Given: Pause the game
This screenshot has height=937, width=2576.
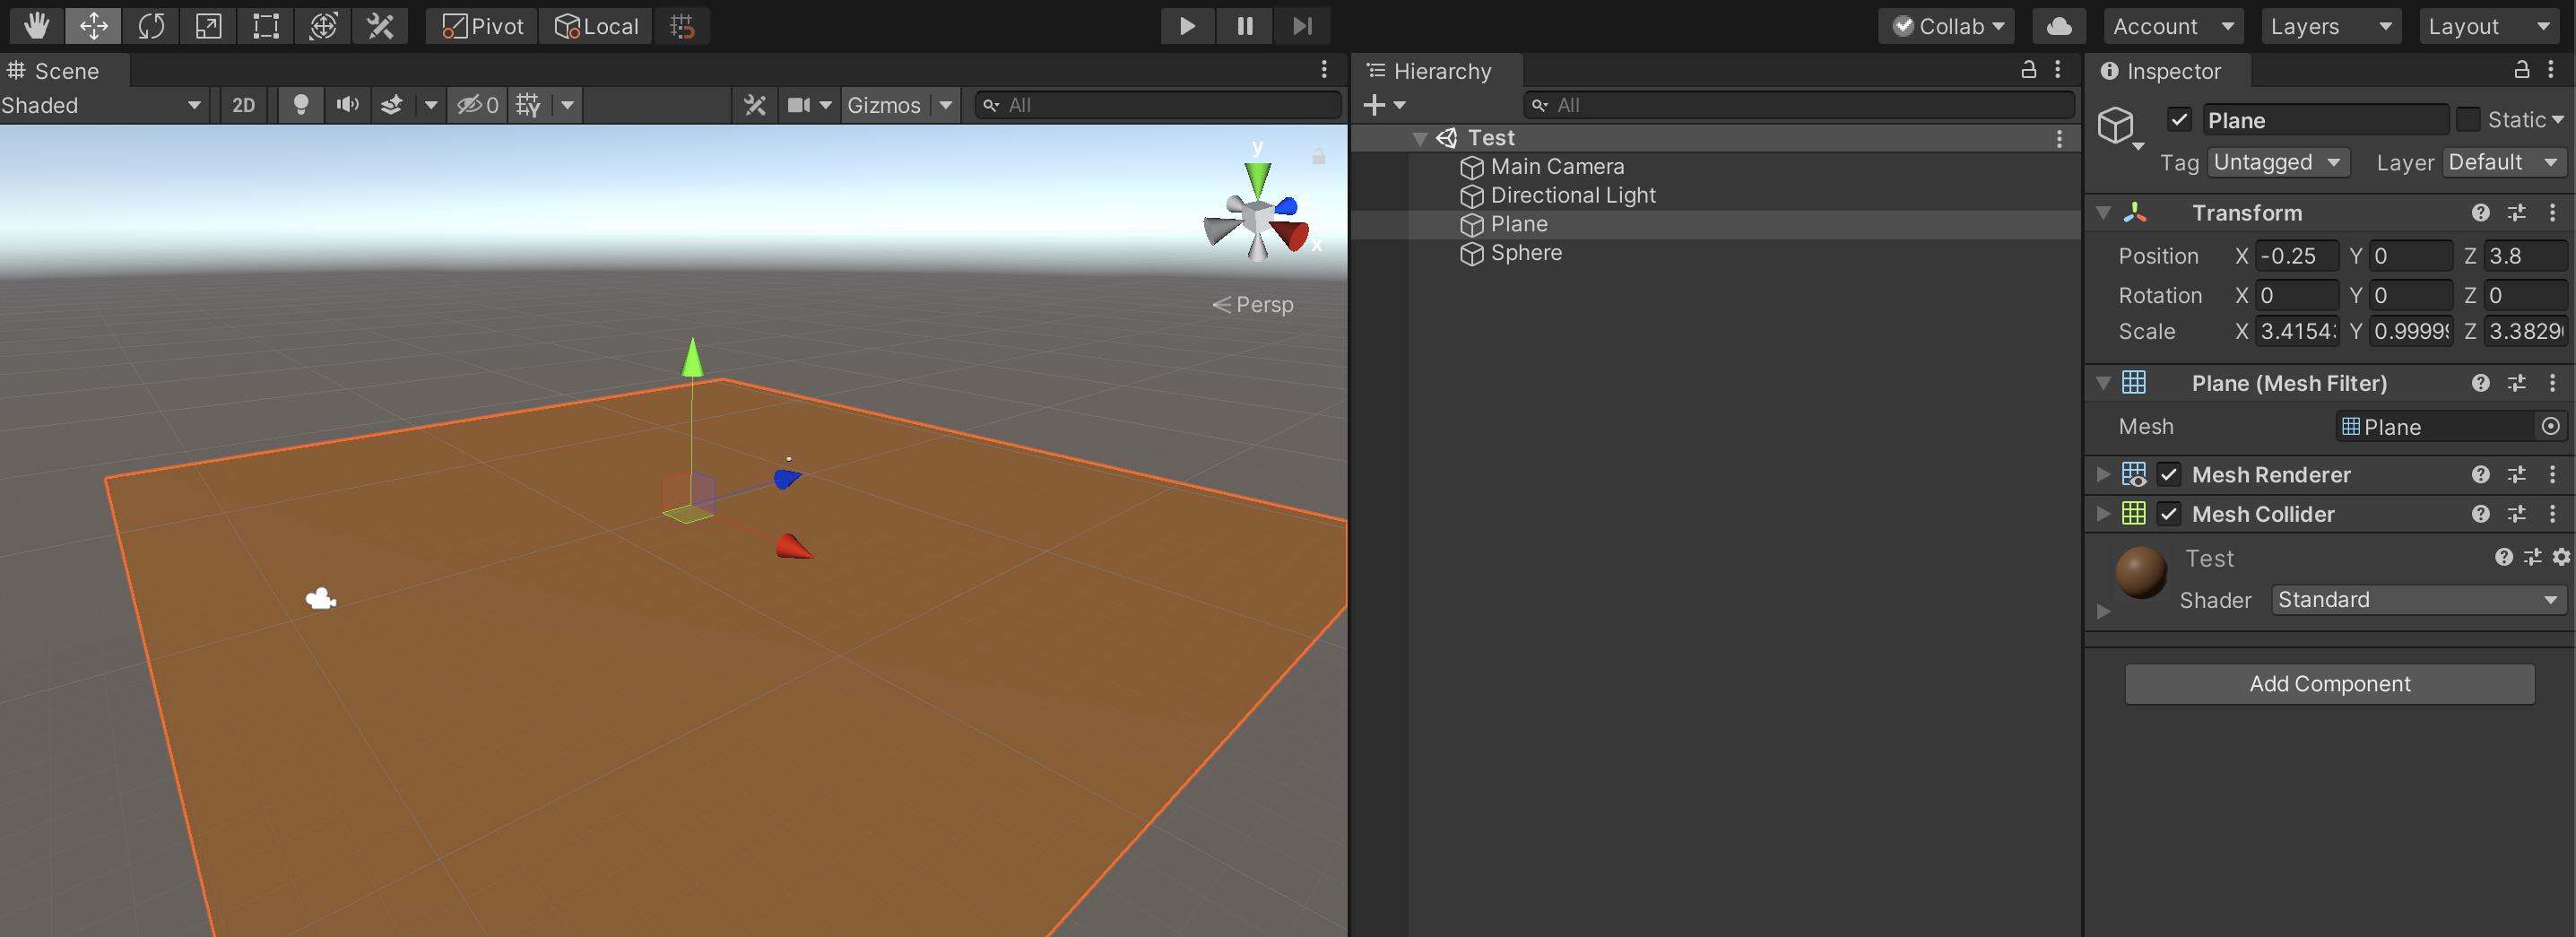Looking at the screenshot, I should tap(1245, 26).
